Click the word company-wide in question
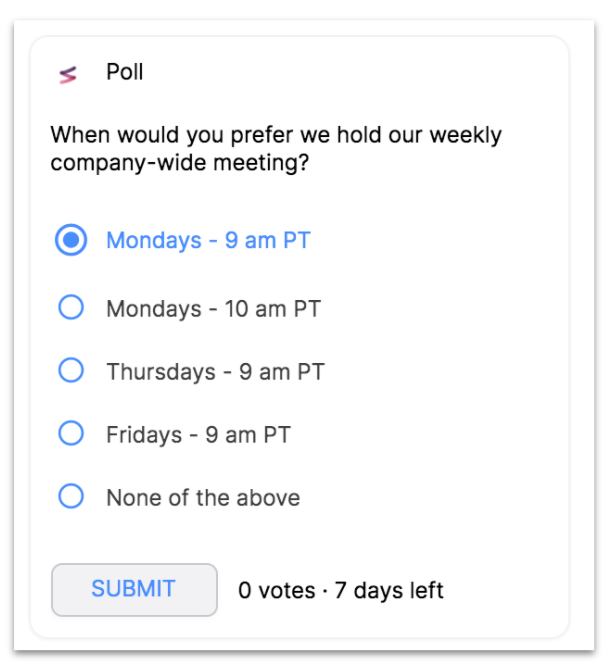 point(128,163)
